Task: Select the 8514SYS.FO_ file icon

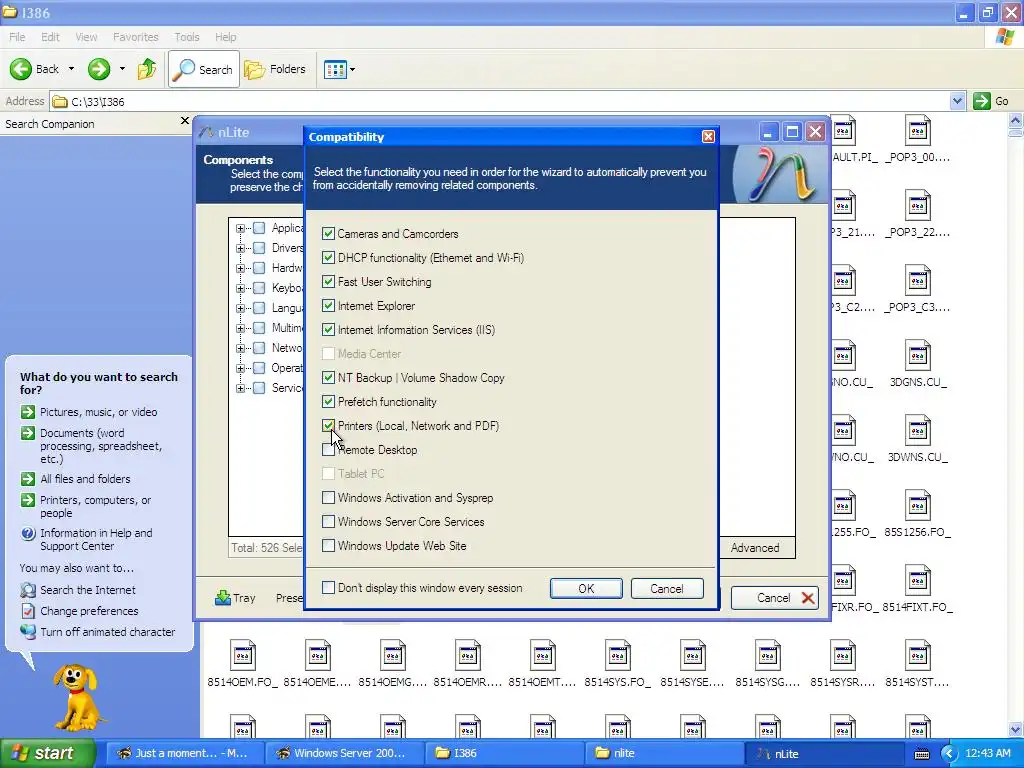Action: pos(618,655)
